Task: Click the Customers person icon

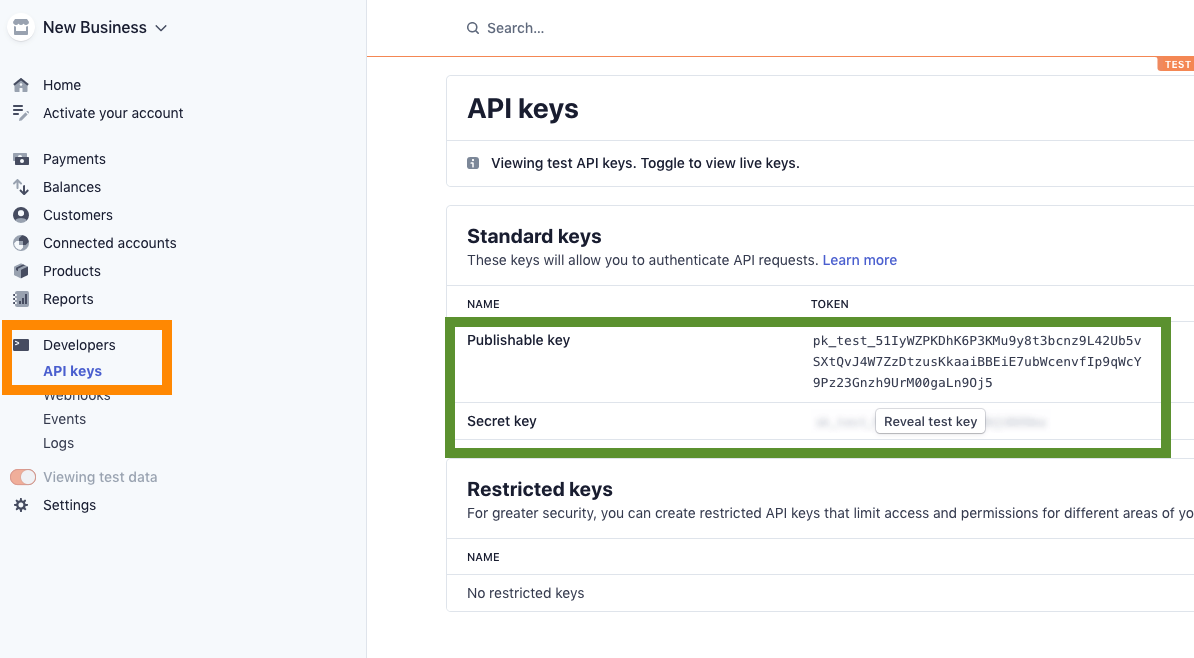Action: pos(21,215)
